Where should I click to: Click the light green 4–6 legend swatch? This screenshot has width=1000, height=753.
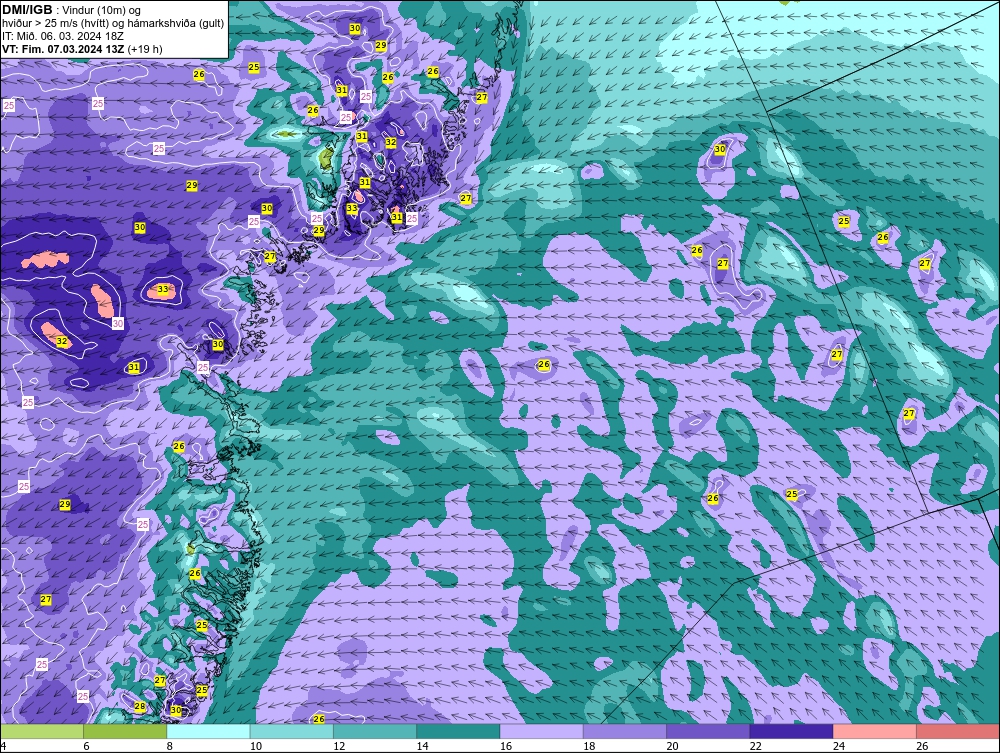tap(42, 731)
